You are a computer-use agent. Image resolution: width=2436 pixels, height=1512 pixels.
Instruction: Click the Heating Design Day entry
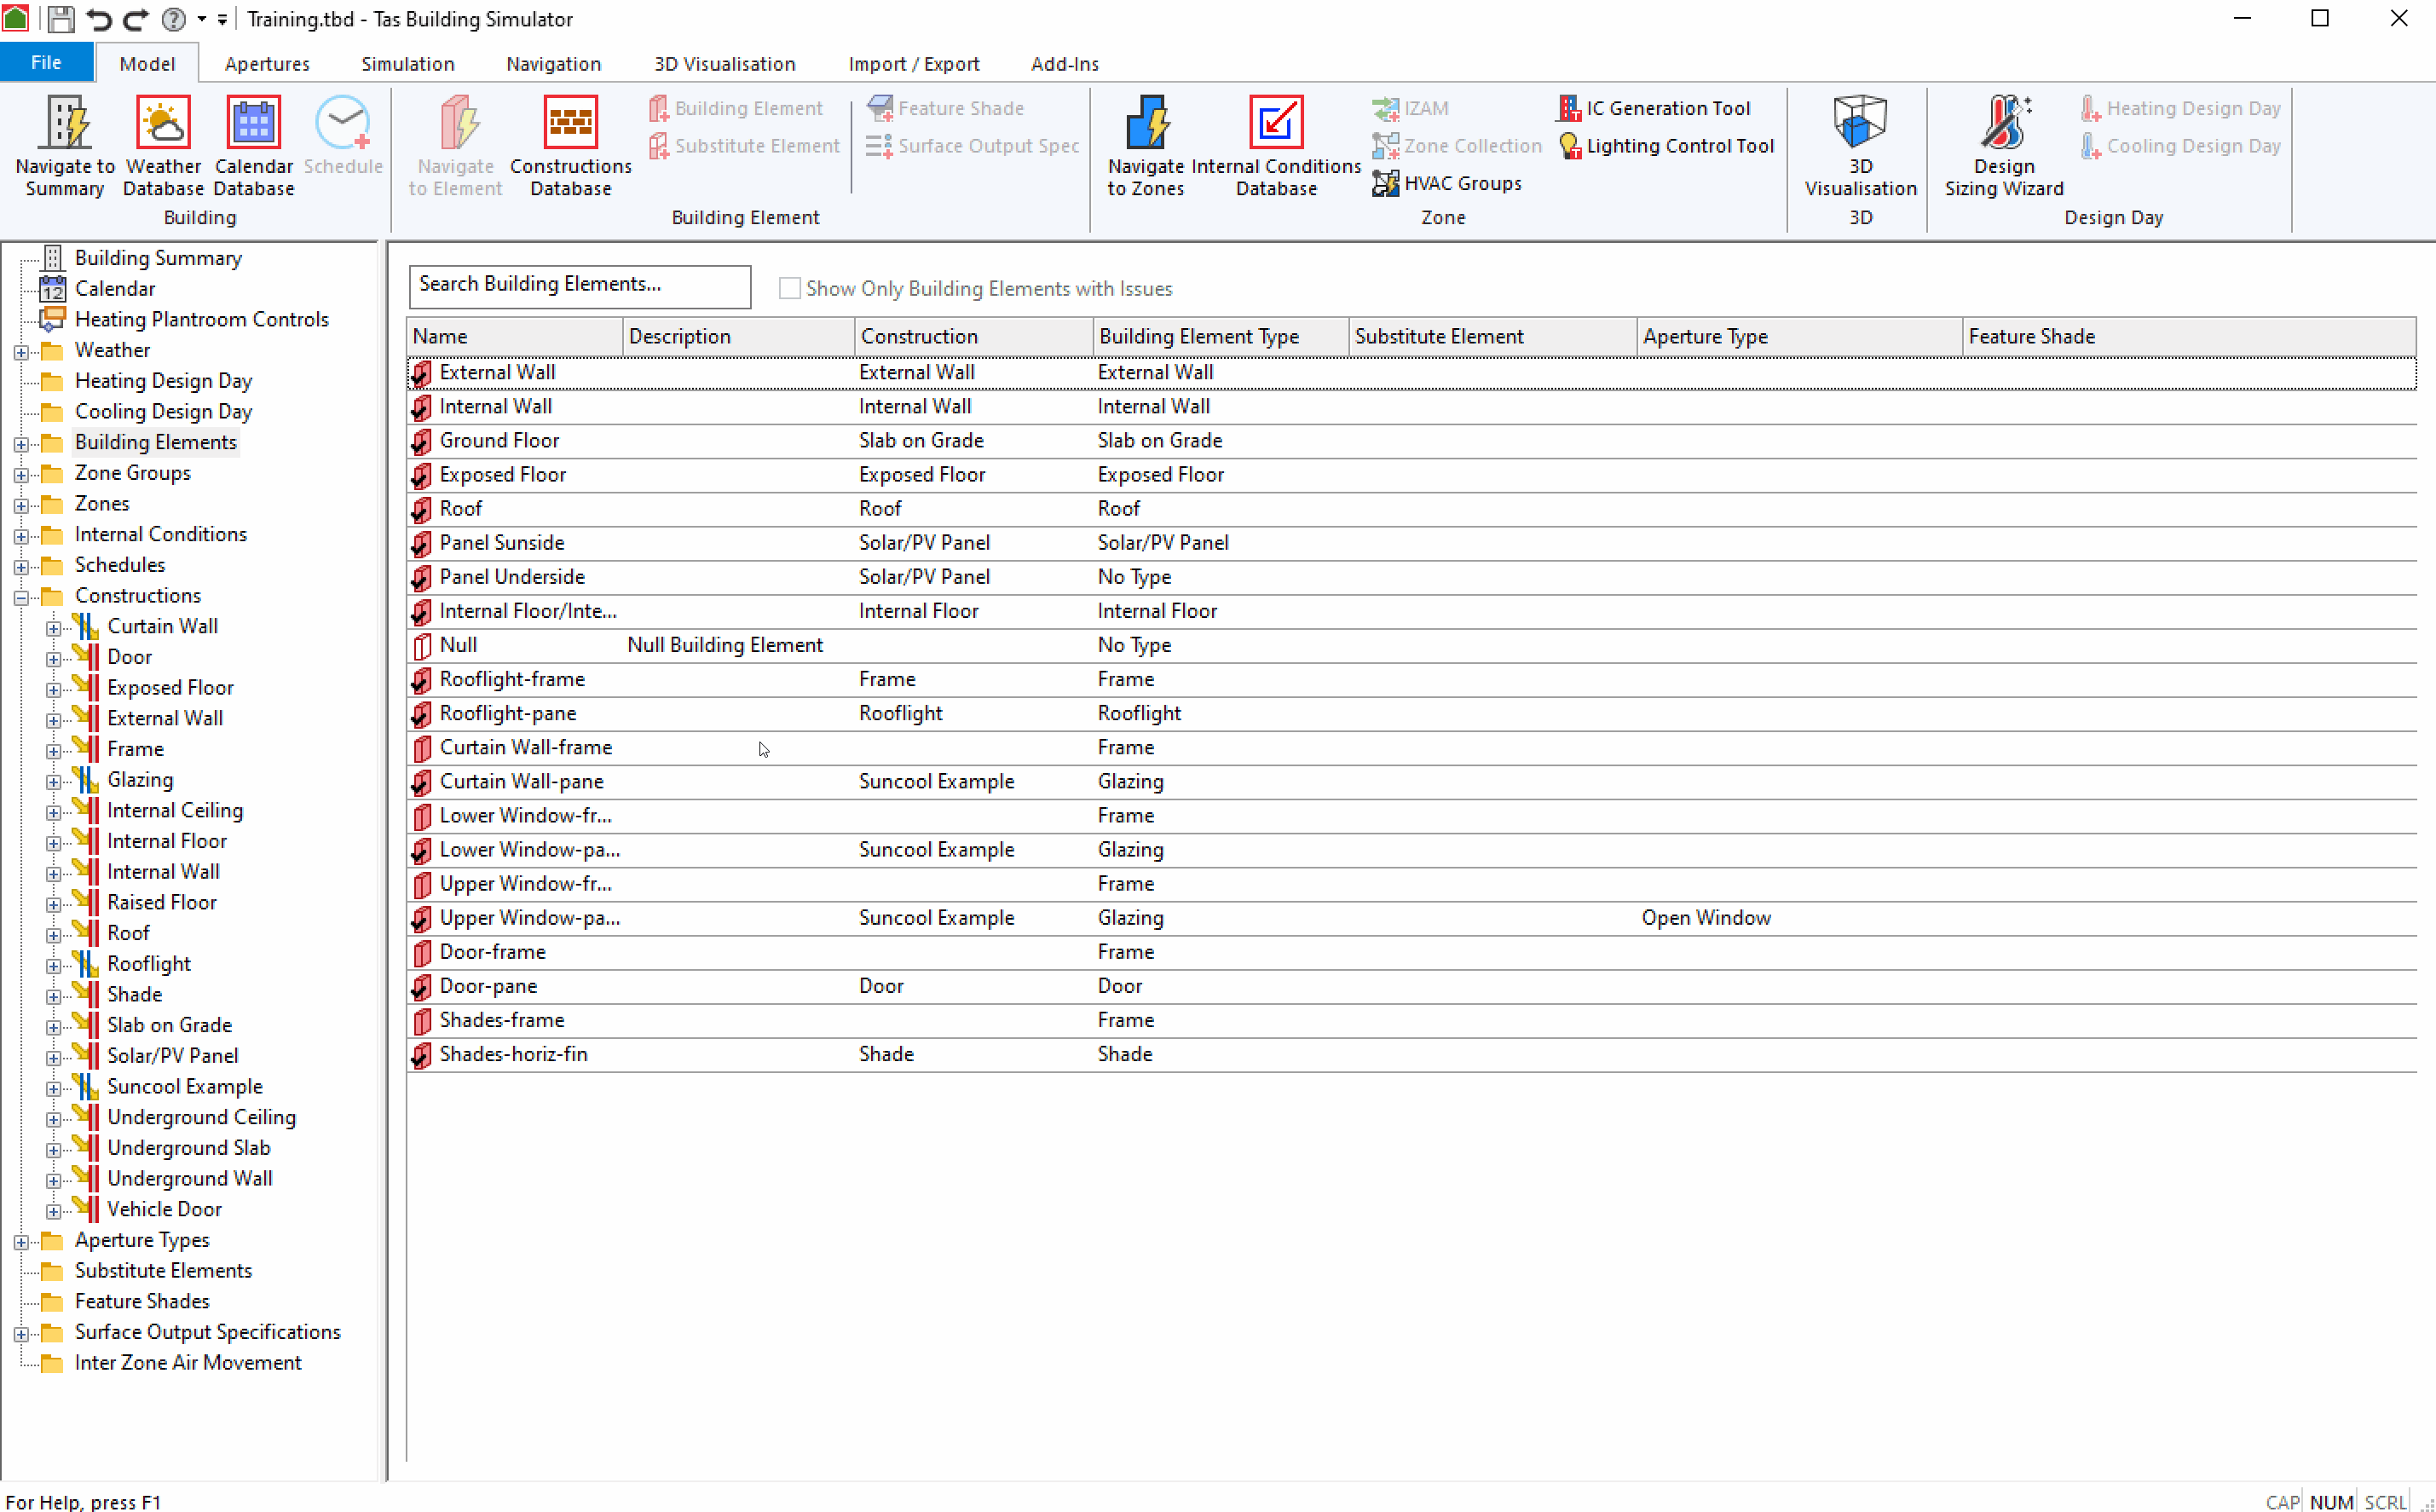[x=165, y=380]
